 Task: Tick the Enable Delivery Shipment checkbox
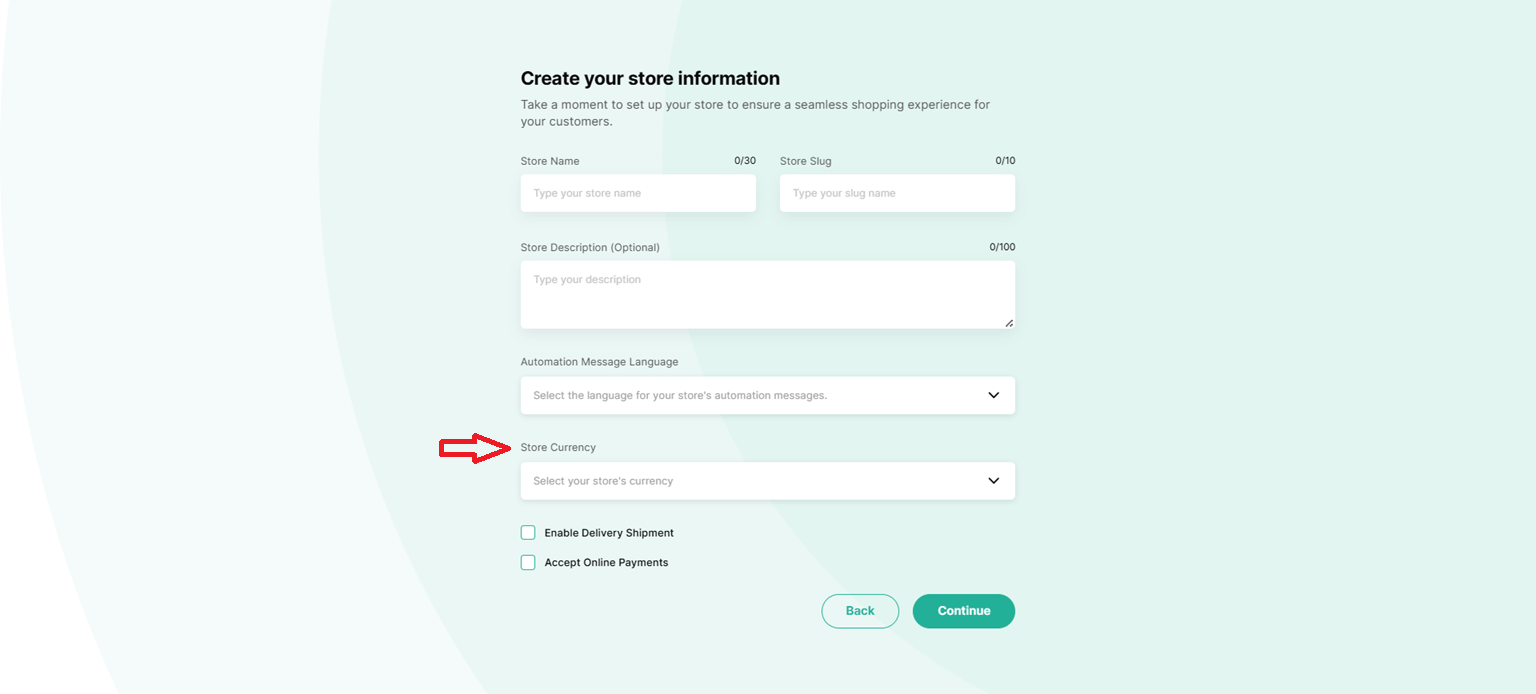[528, 533]
